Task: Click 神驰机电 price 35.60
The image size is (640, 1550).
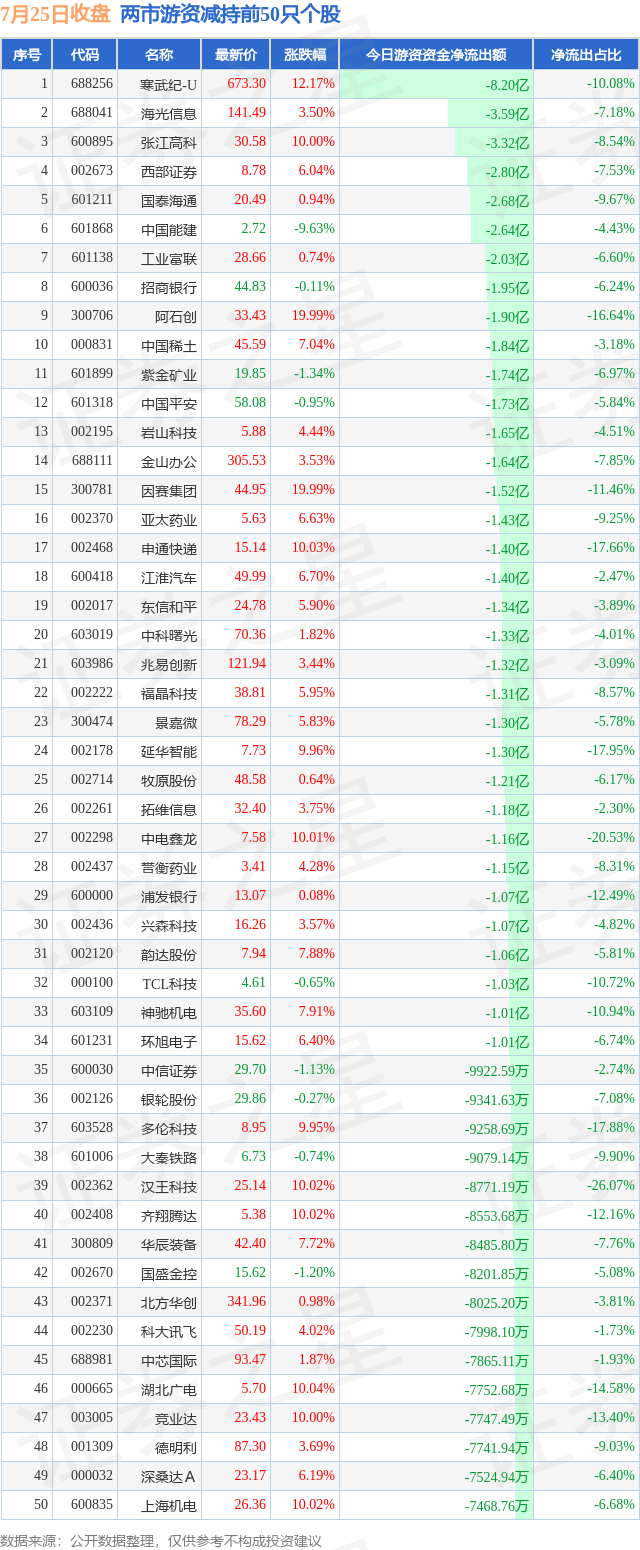Action: click(x=250, y=1012)
